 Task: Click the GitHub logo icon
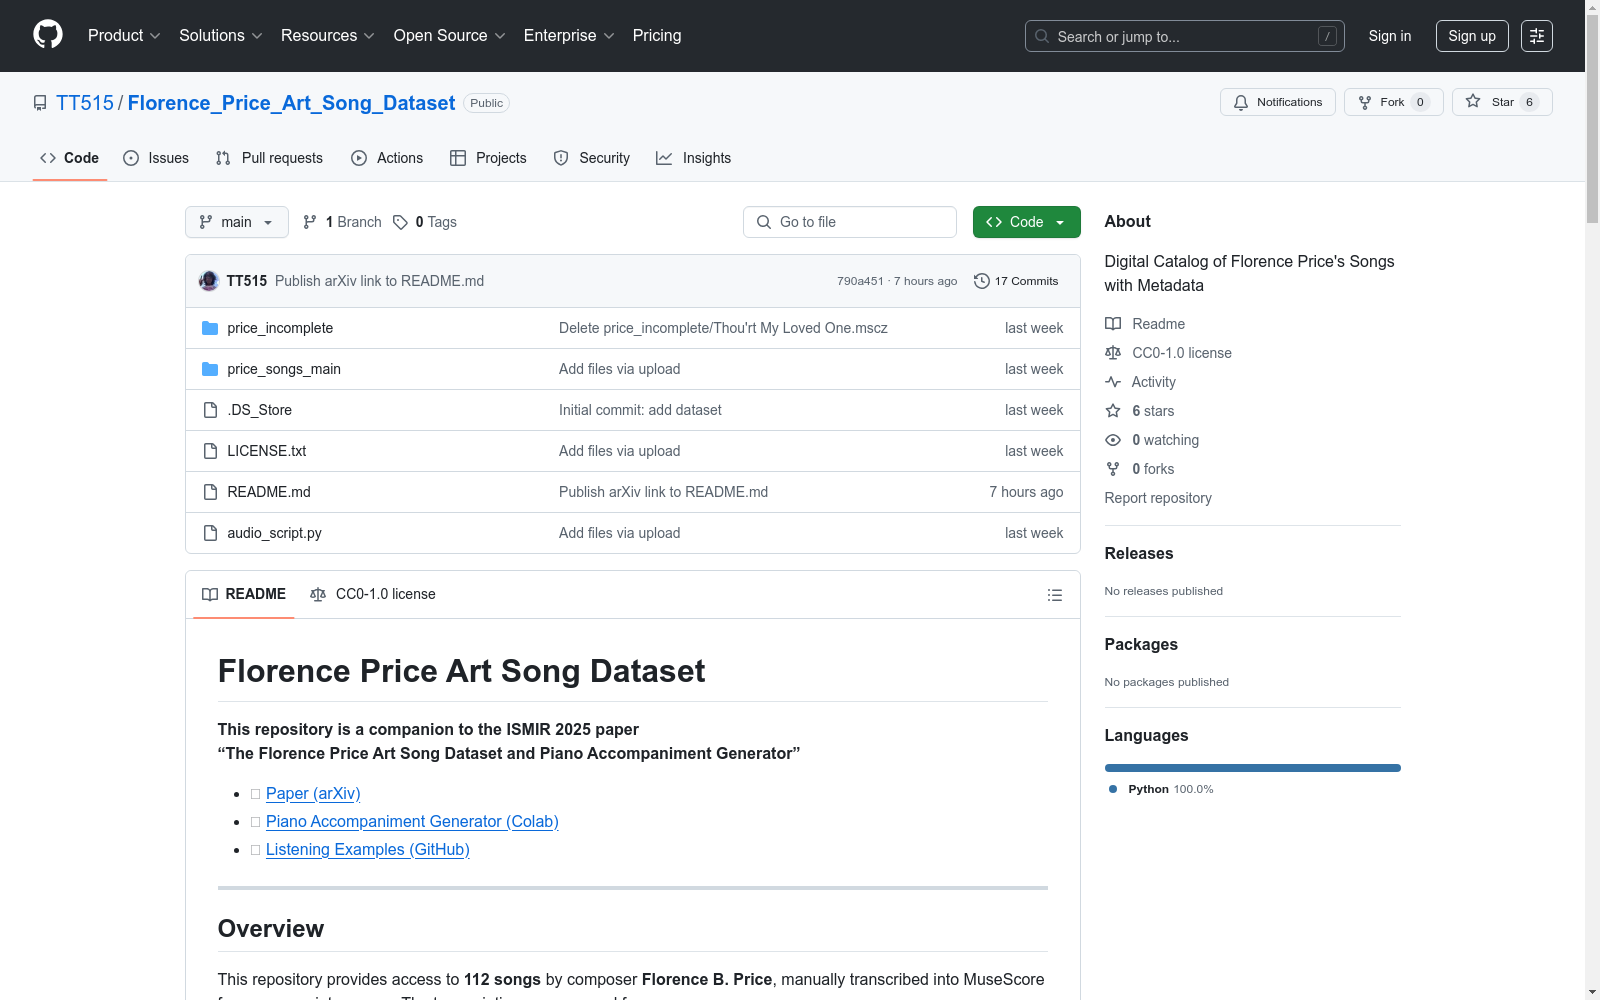point(48,35)
